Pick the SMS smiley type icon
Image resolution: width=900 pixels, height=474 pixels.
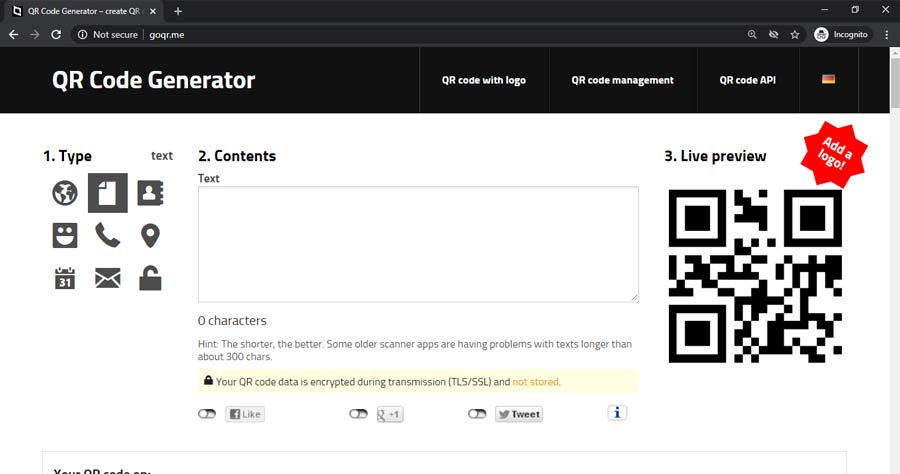(x=65, y=236)
